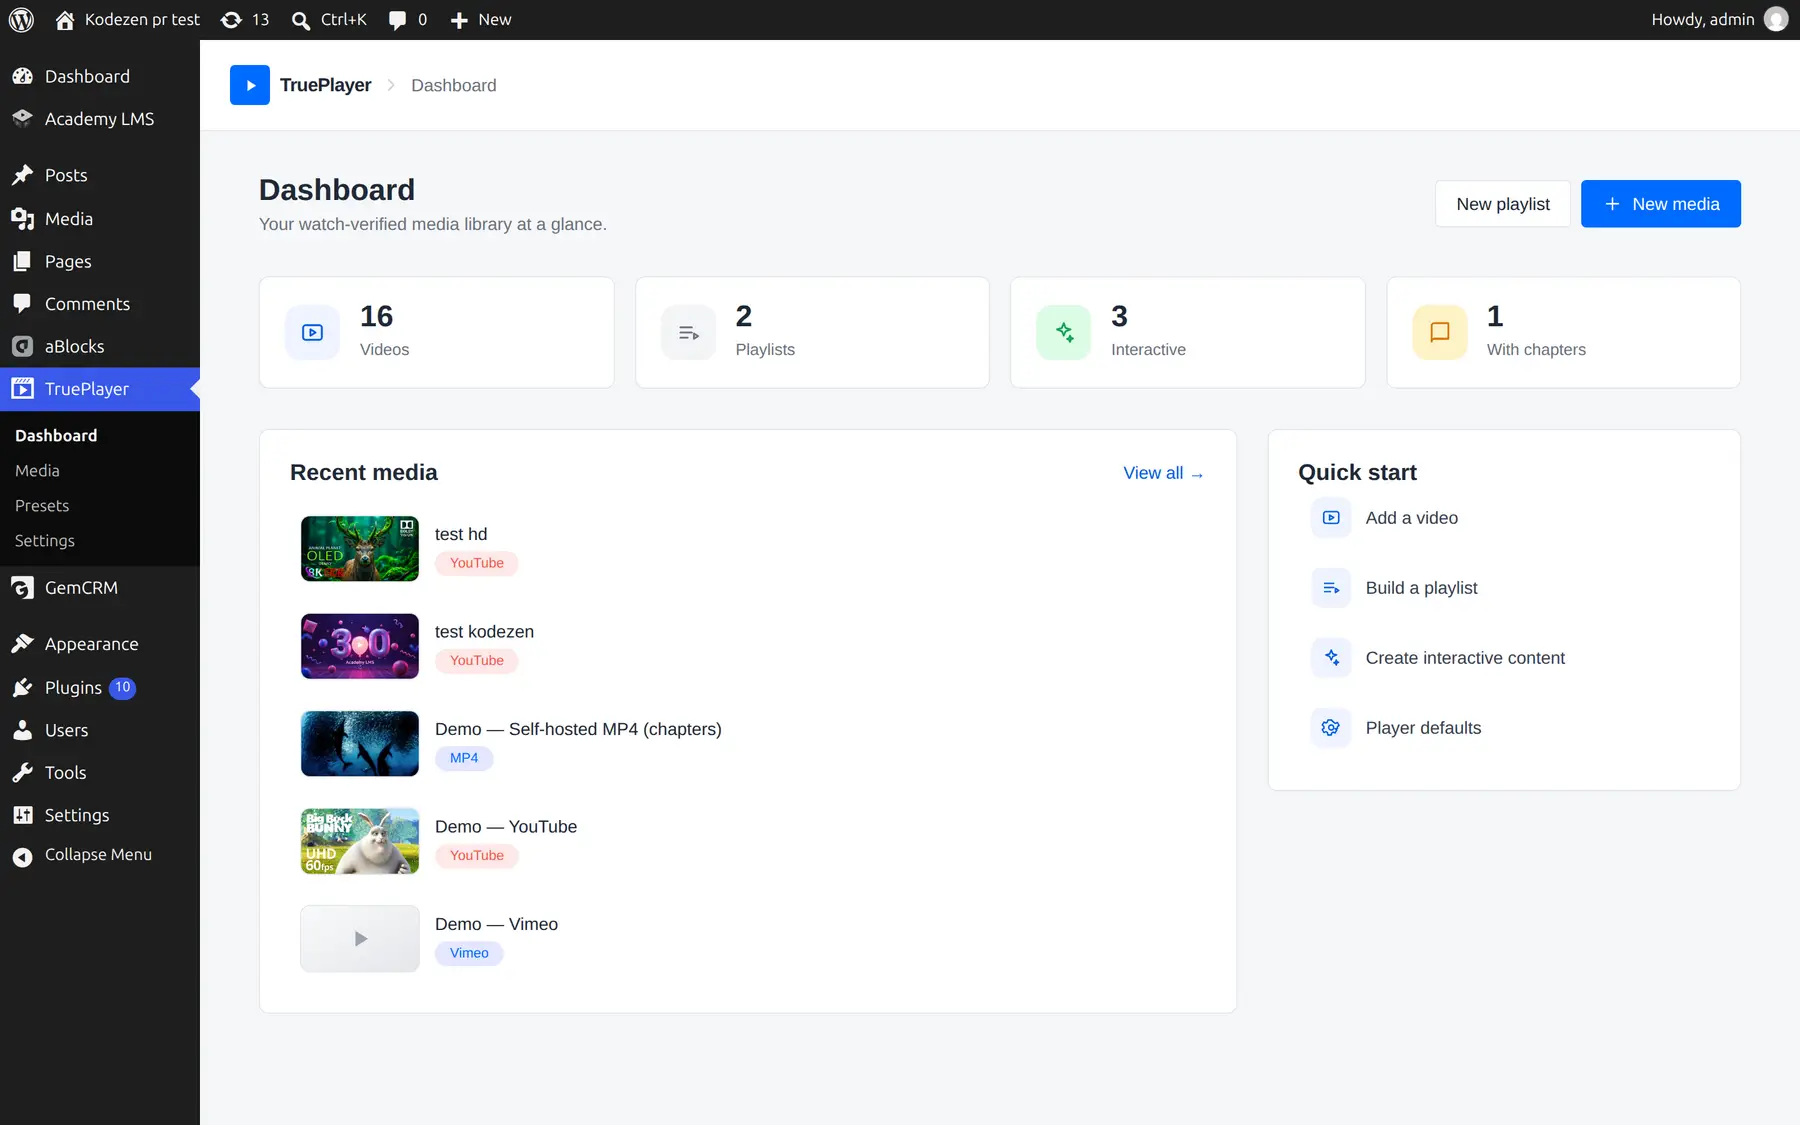1800x1125 pixels.
Task: Open the Pages menu
Action: point(100,262)
